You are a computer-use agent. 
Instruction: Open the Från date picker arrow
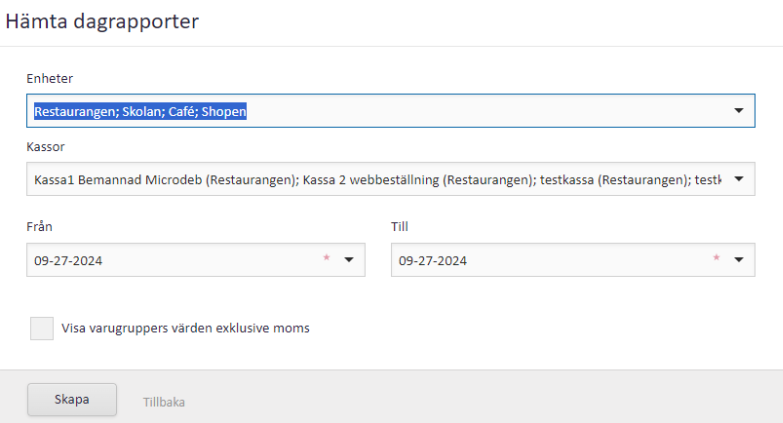[349, 260]
